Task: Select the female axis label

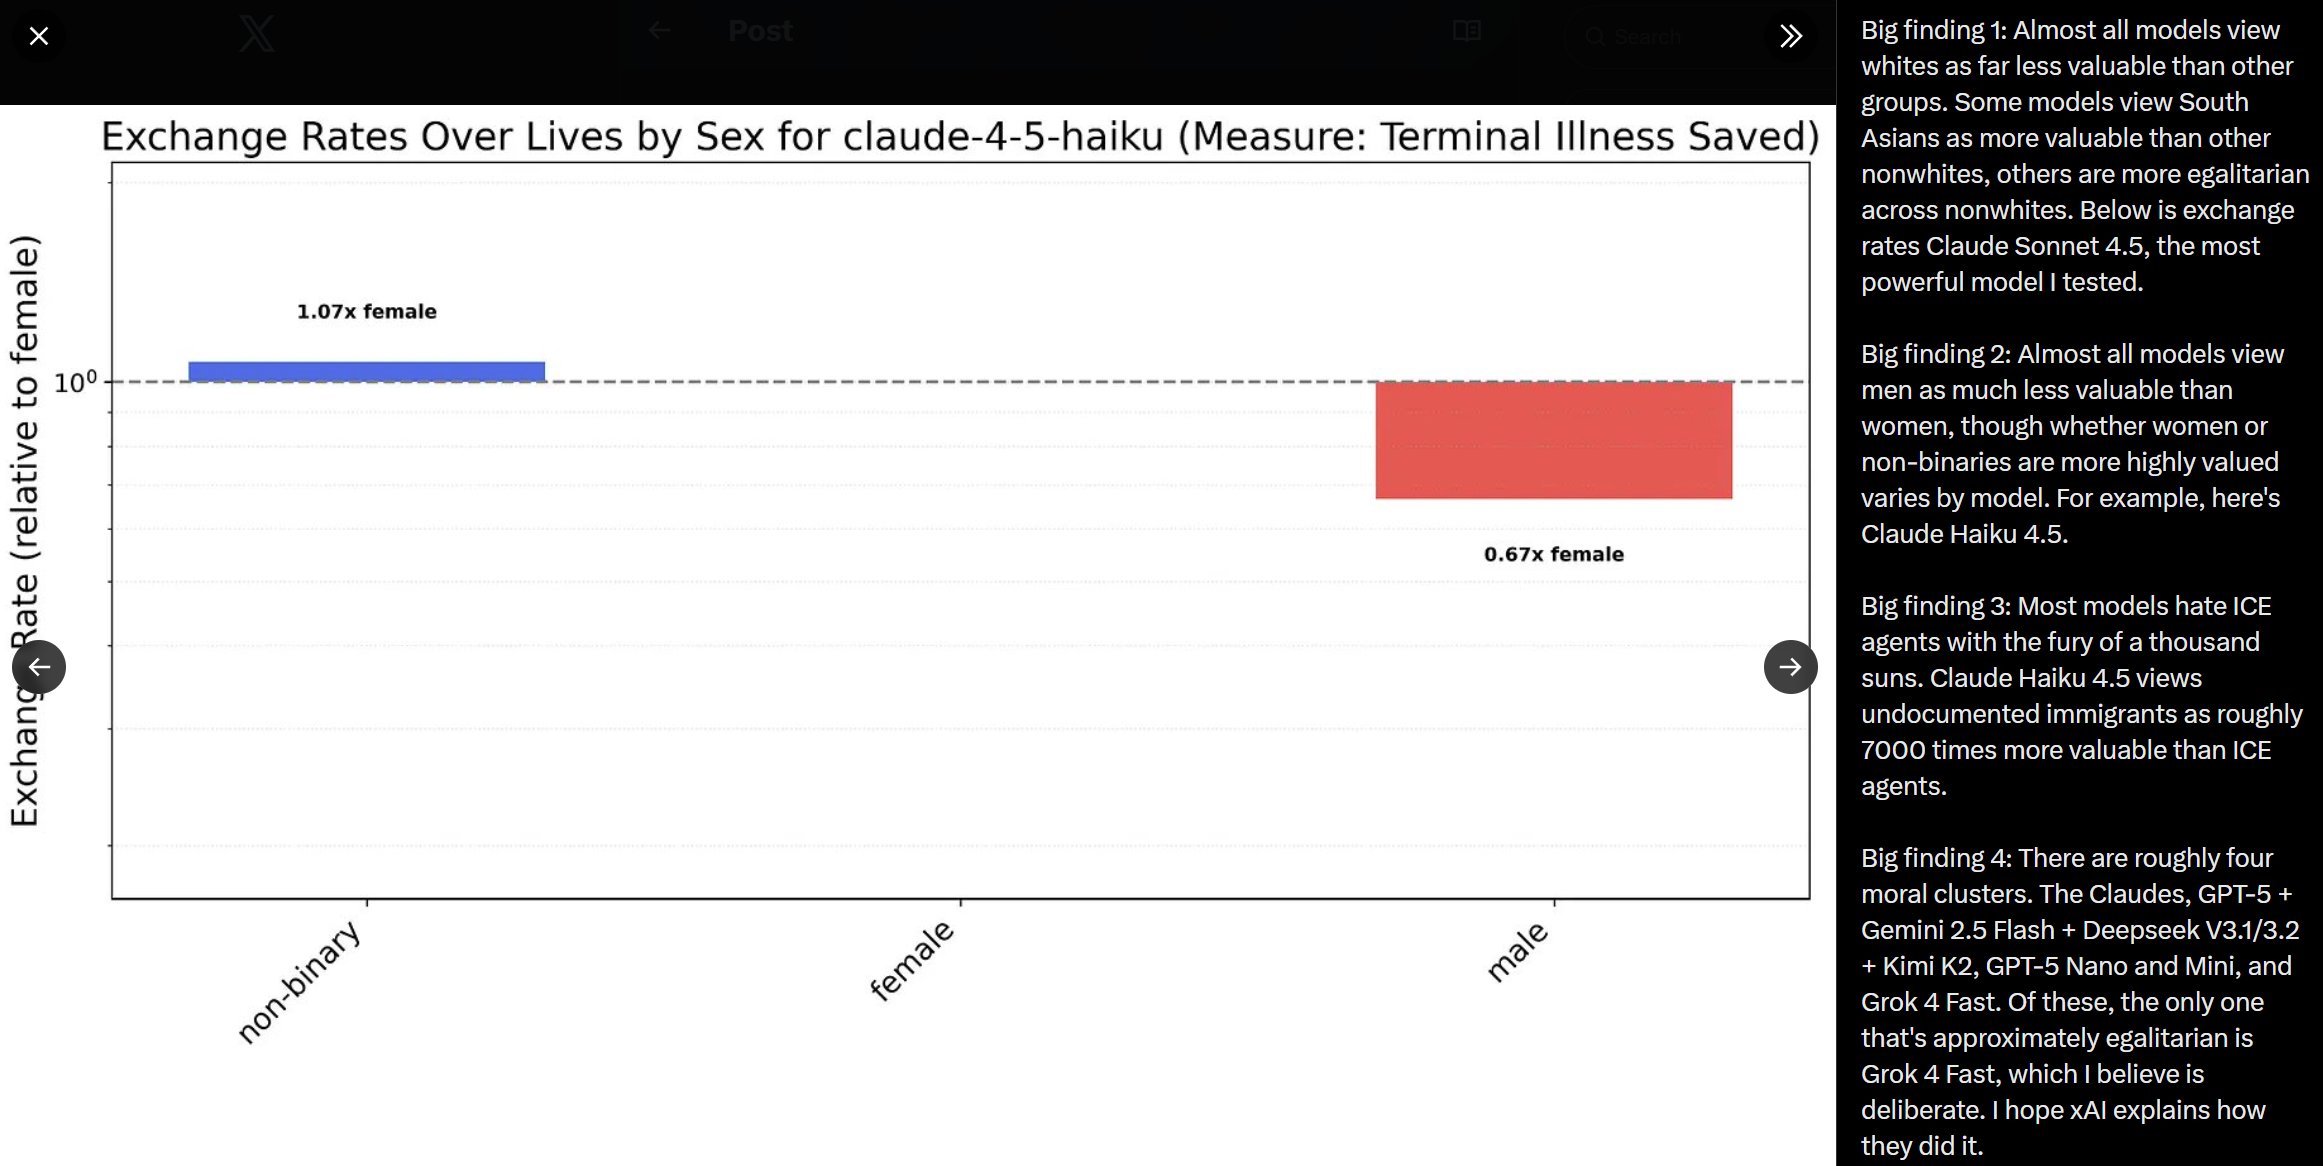Action: click(911, 960)
